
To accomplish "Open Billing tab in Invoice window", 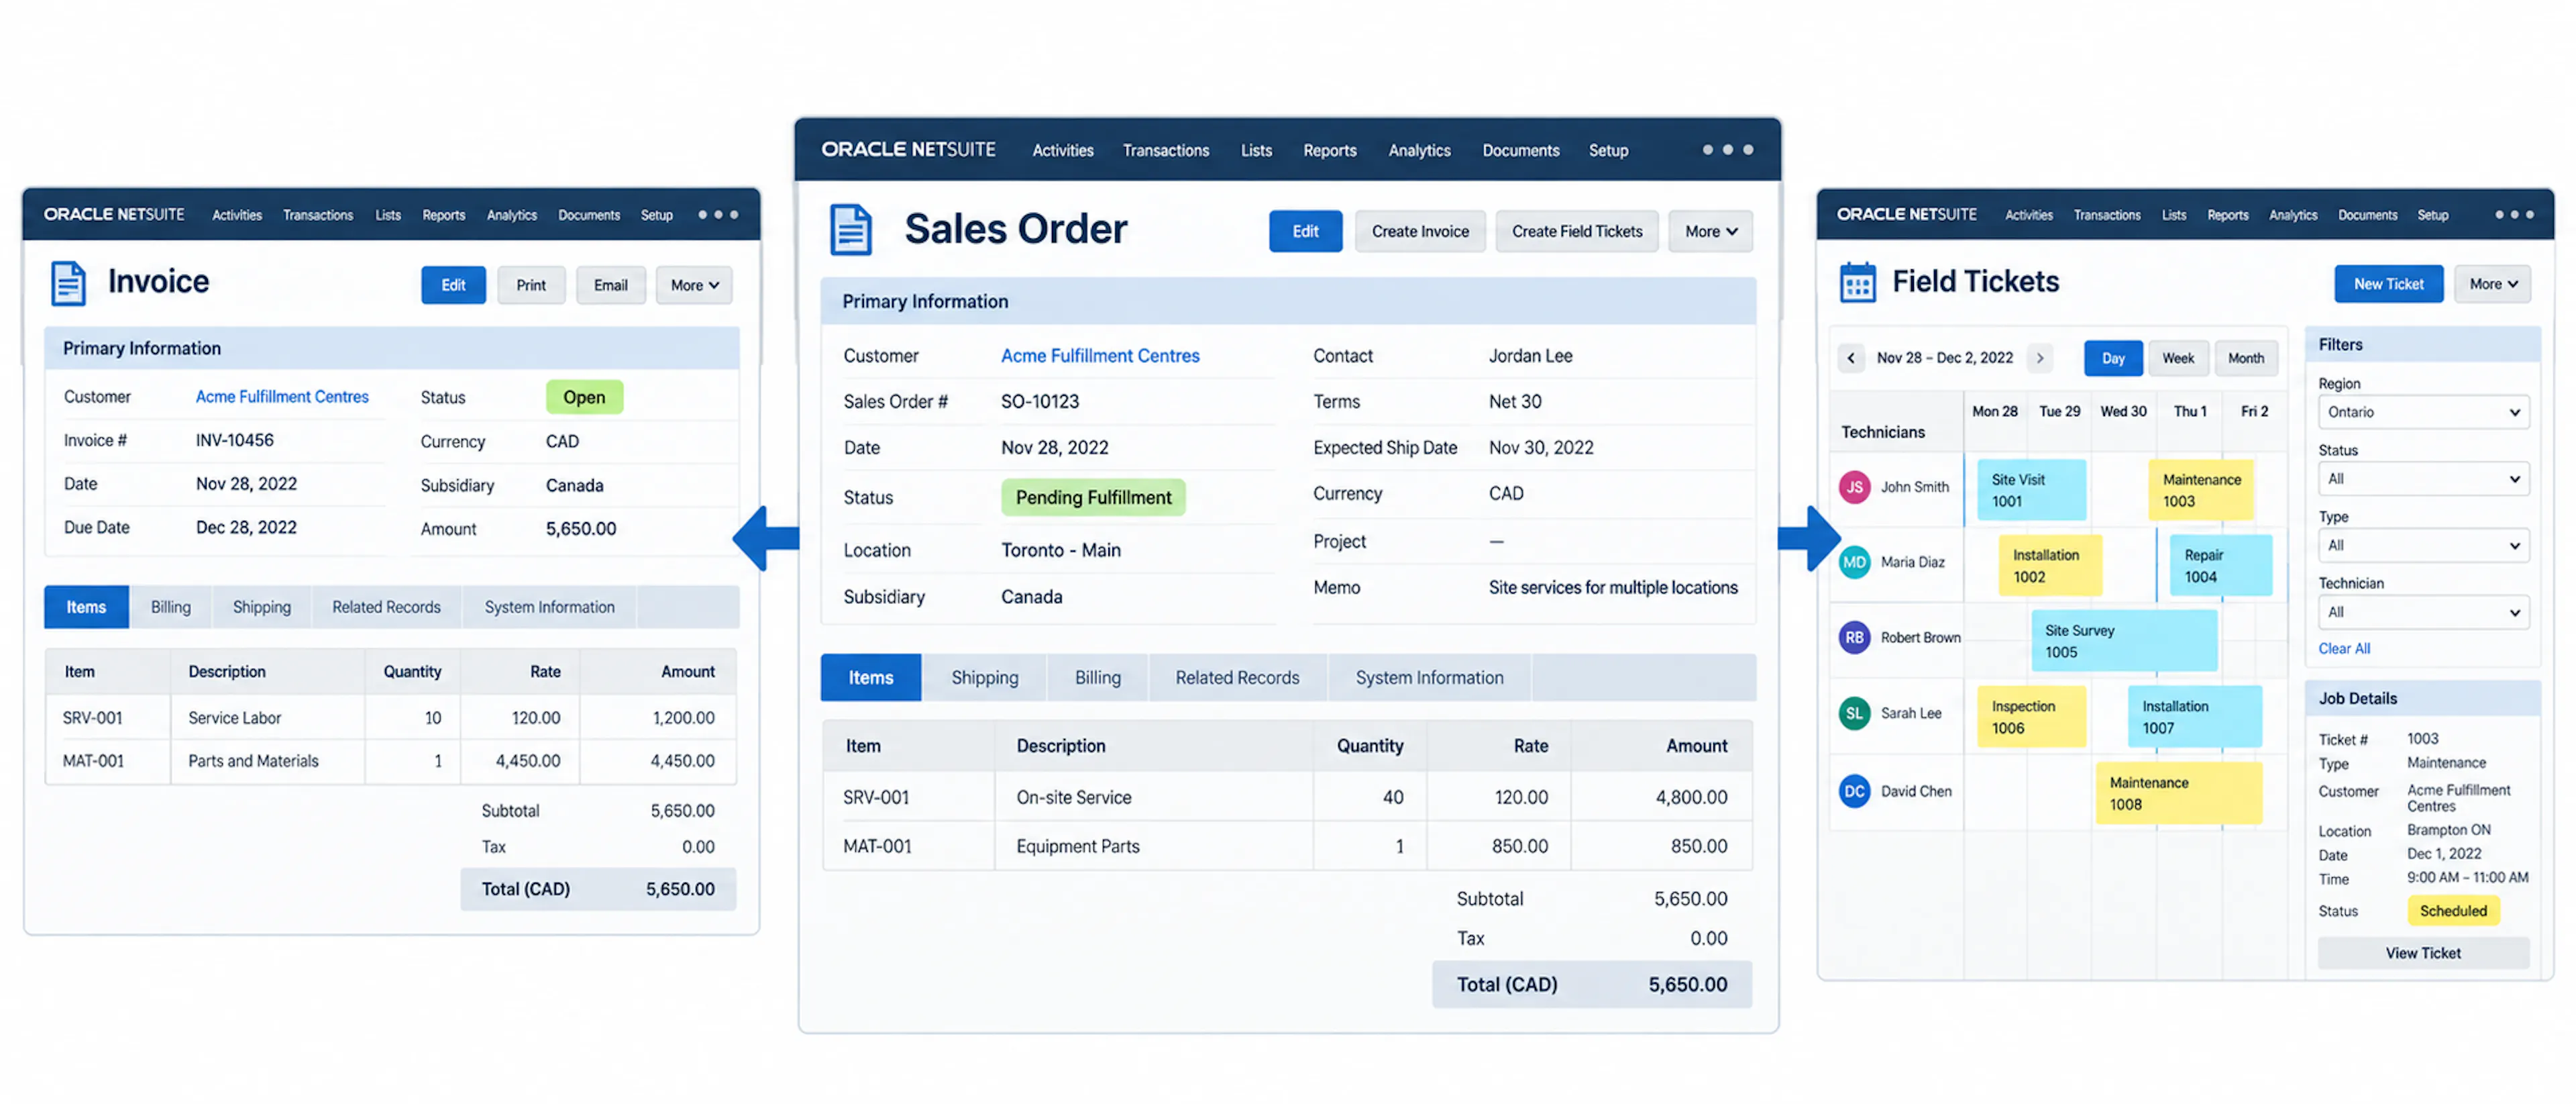I will 170,607.
